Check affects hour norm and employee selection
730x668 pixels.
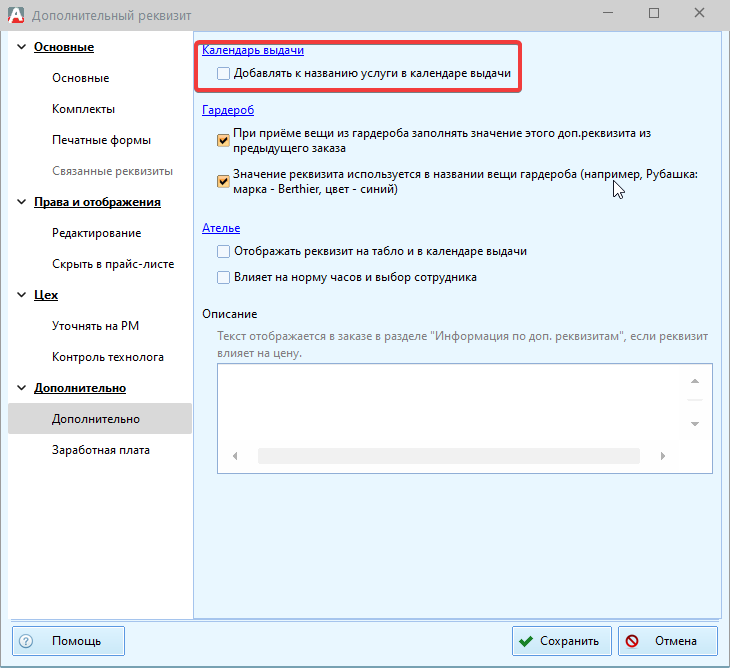(223, 277)
